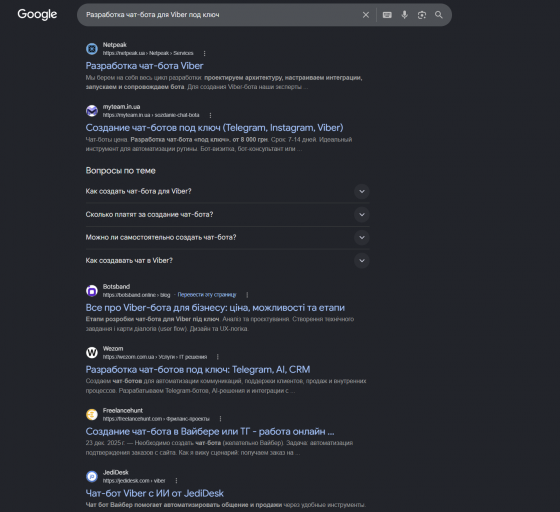Click the Freelancehunt site name
Image resolution: width=560 pixels, height=512 pixels.
click(x=122, y=411)
